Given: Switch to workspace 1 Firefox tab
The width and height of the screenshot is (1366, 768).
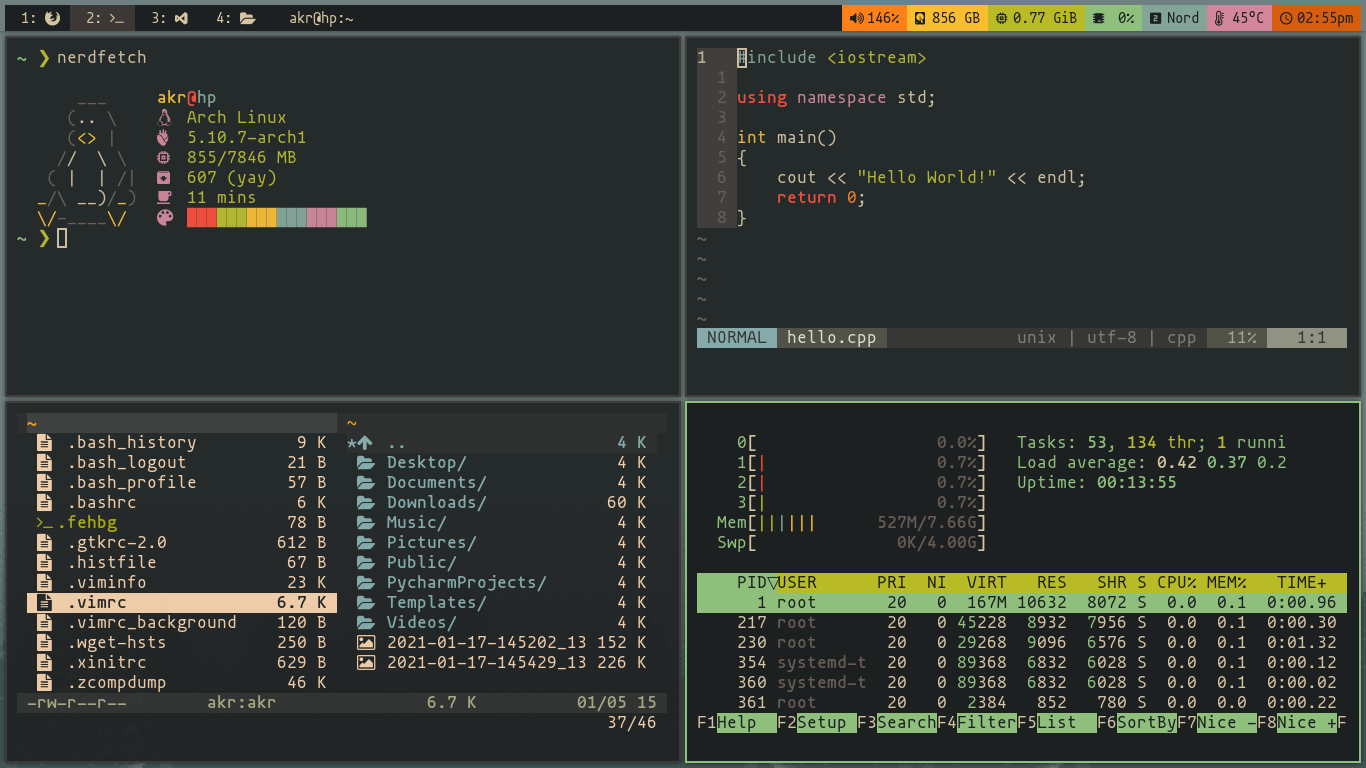Looking at the screenshot, I should [x=39, y=18].
